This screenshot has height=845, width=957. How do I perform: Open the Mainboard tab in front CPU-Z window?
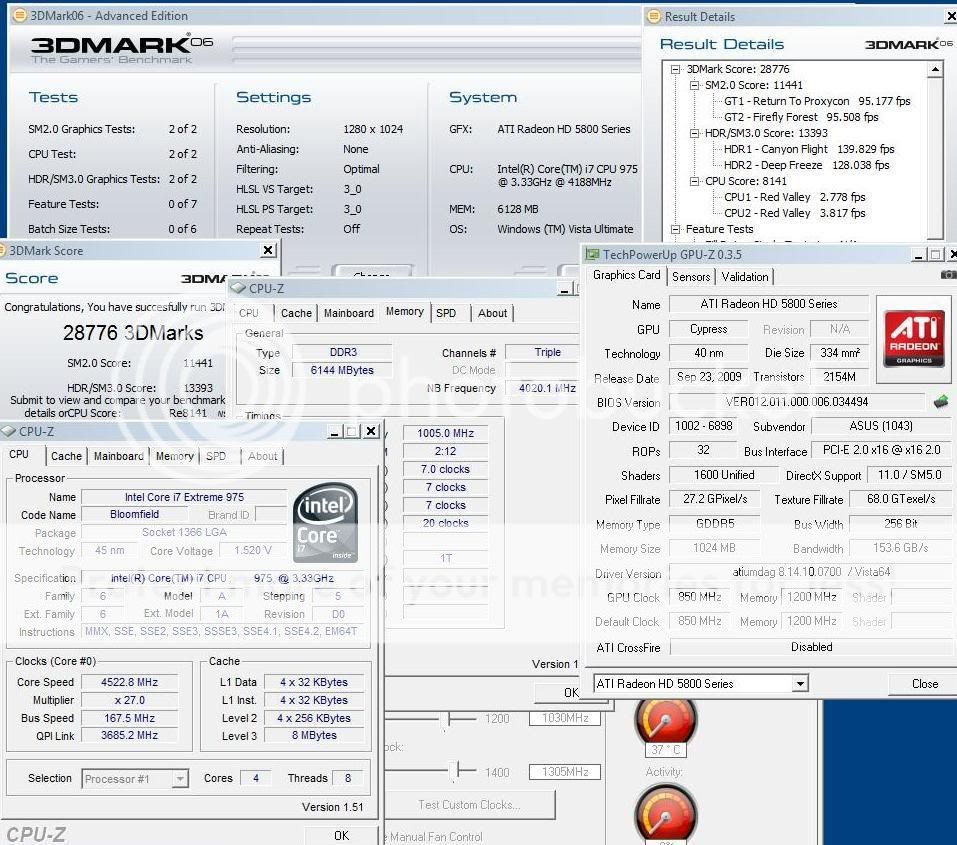pyautogui.click(x=118, y=456)
